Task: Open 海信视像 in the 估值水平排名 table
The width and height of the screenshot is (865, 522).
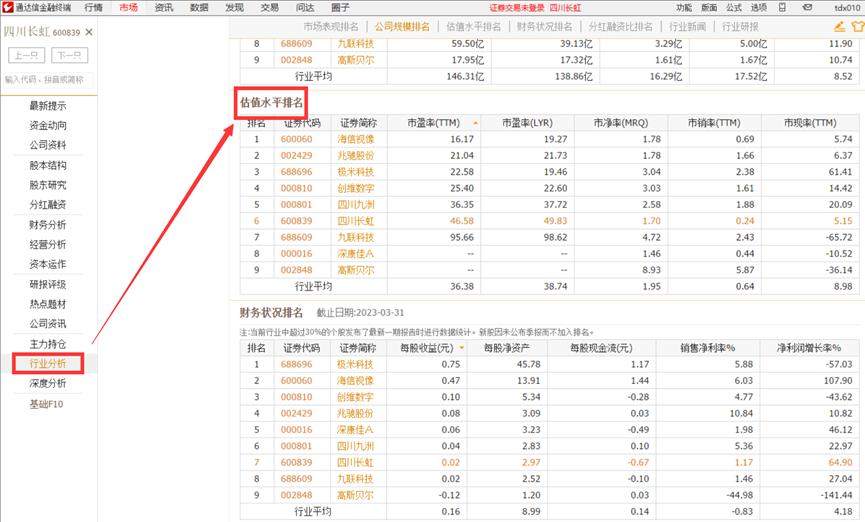Action: pos(356,139)
